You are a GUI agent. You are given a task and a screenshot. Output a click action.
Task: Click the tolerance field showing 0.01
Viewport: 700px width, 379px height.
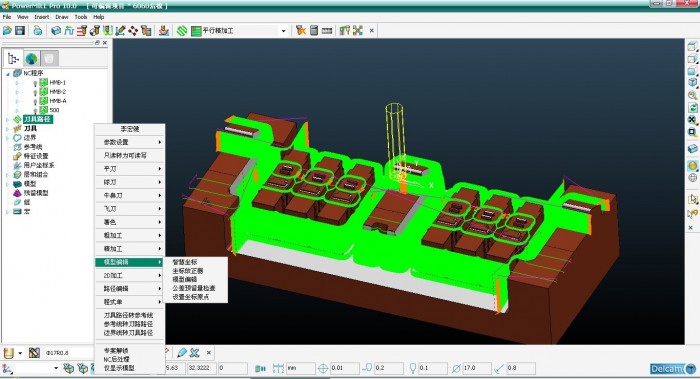(x=344, y=368)
